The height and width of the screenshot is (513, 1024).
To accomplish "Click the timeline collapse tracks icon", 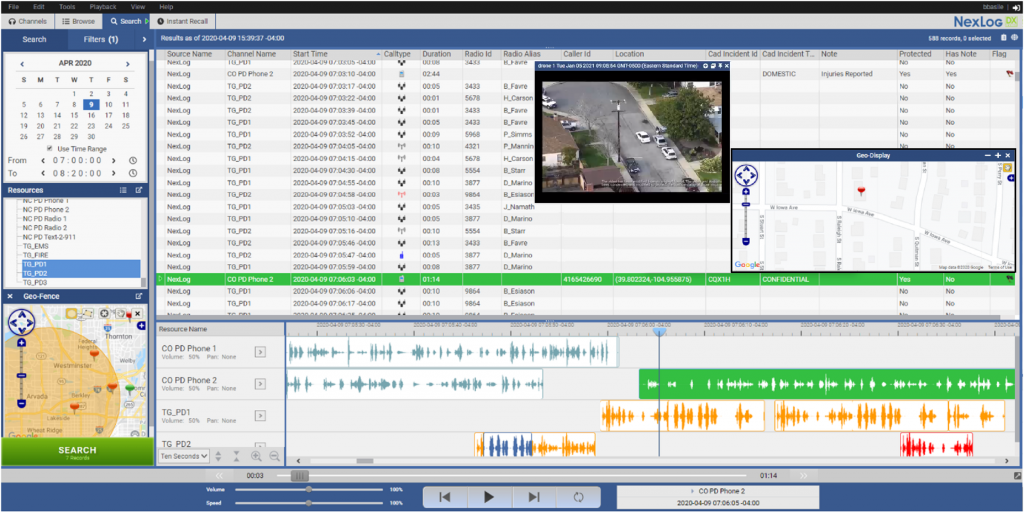I will [236, 457].
